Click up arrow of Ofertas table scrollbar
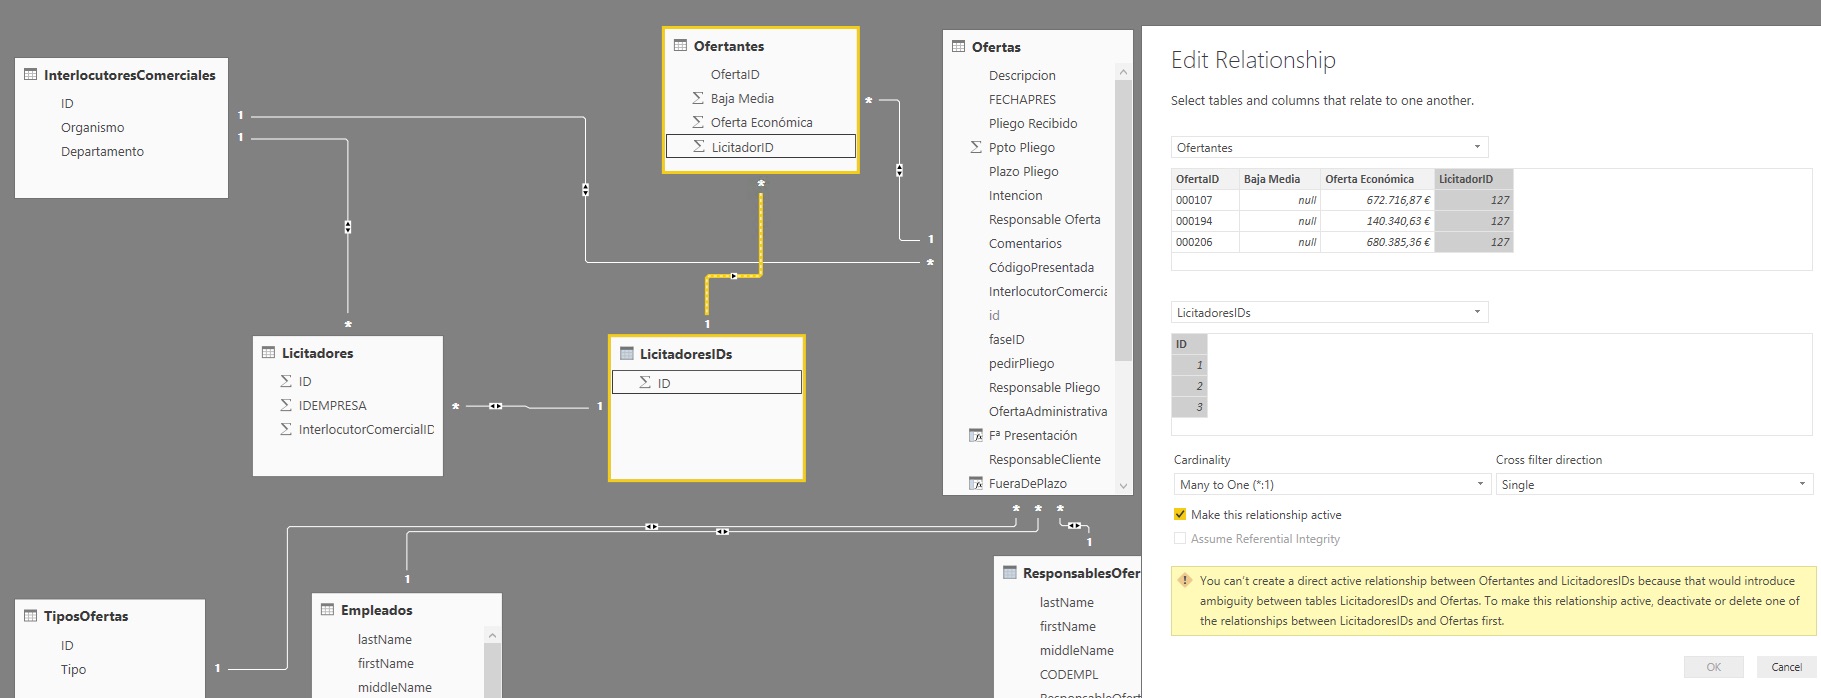 [x=1123, y=72]
